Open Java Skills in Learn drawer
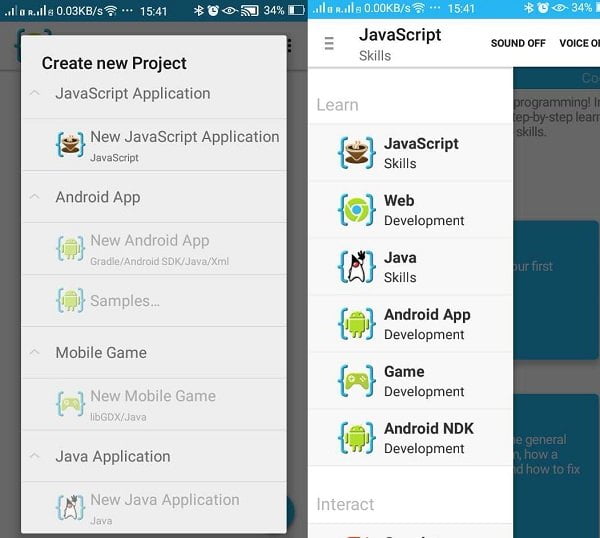Viewport: 600px width, 538px height. [410, 267]
